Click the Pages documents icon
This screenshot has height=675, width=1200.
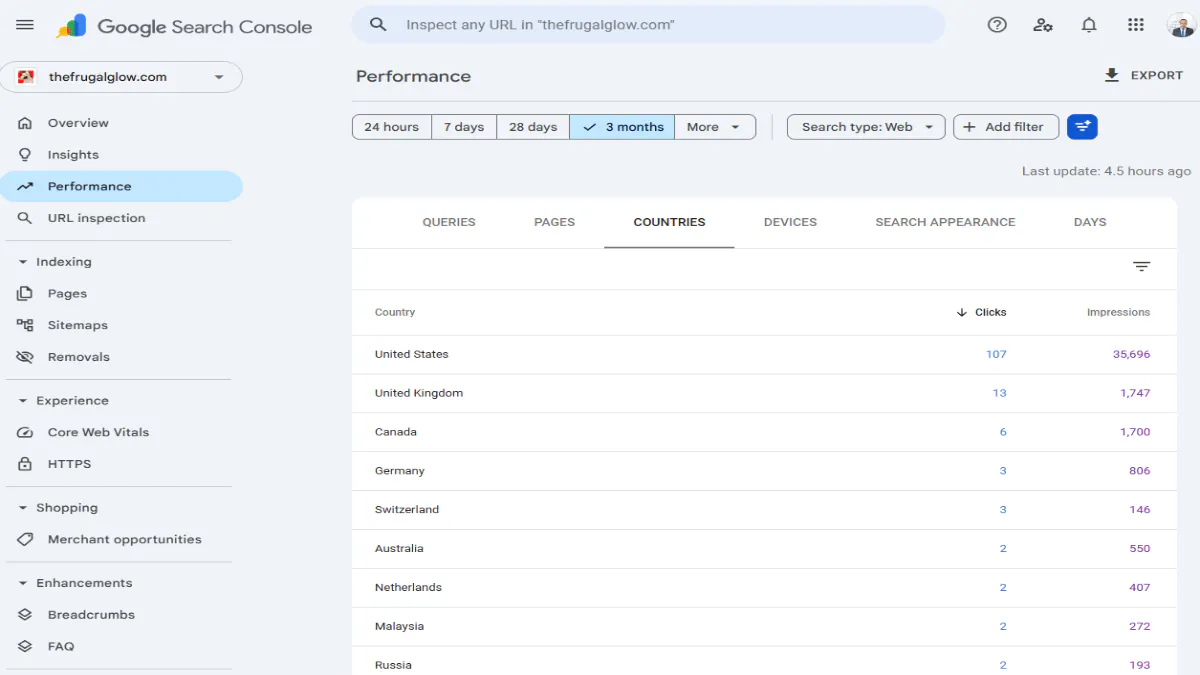point(25,293)
